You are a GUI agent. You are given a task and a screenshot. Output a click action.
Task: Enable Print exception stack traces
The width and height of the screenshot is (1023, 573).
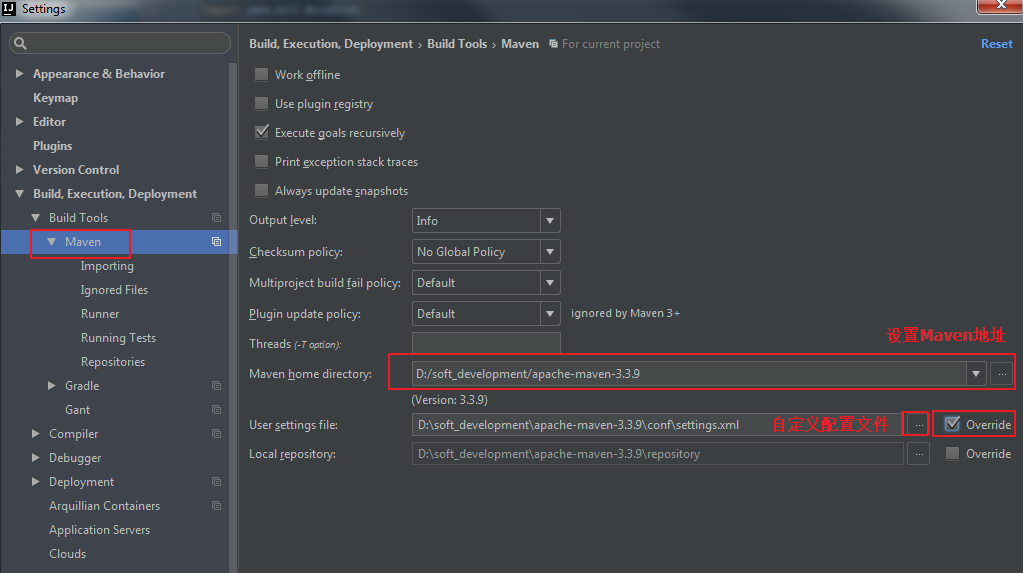tap(262, 161)
